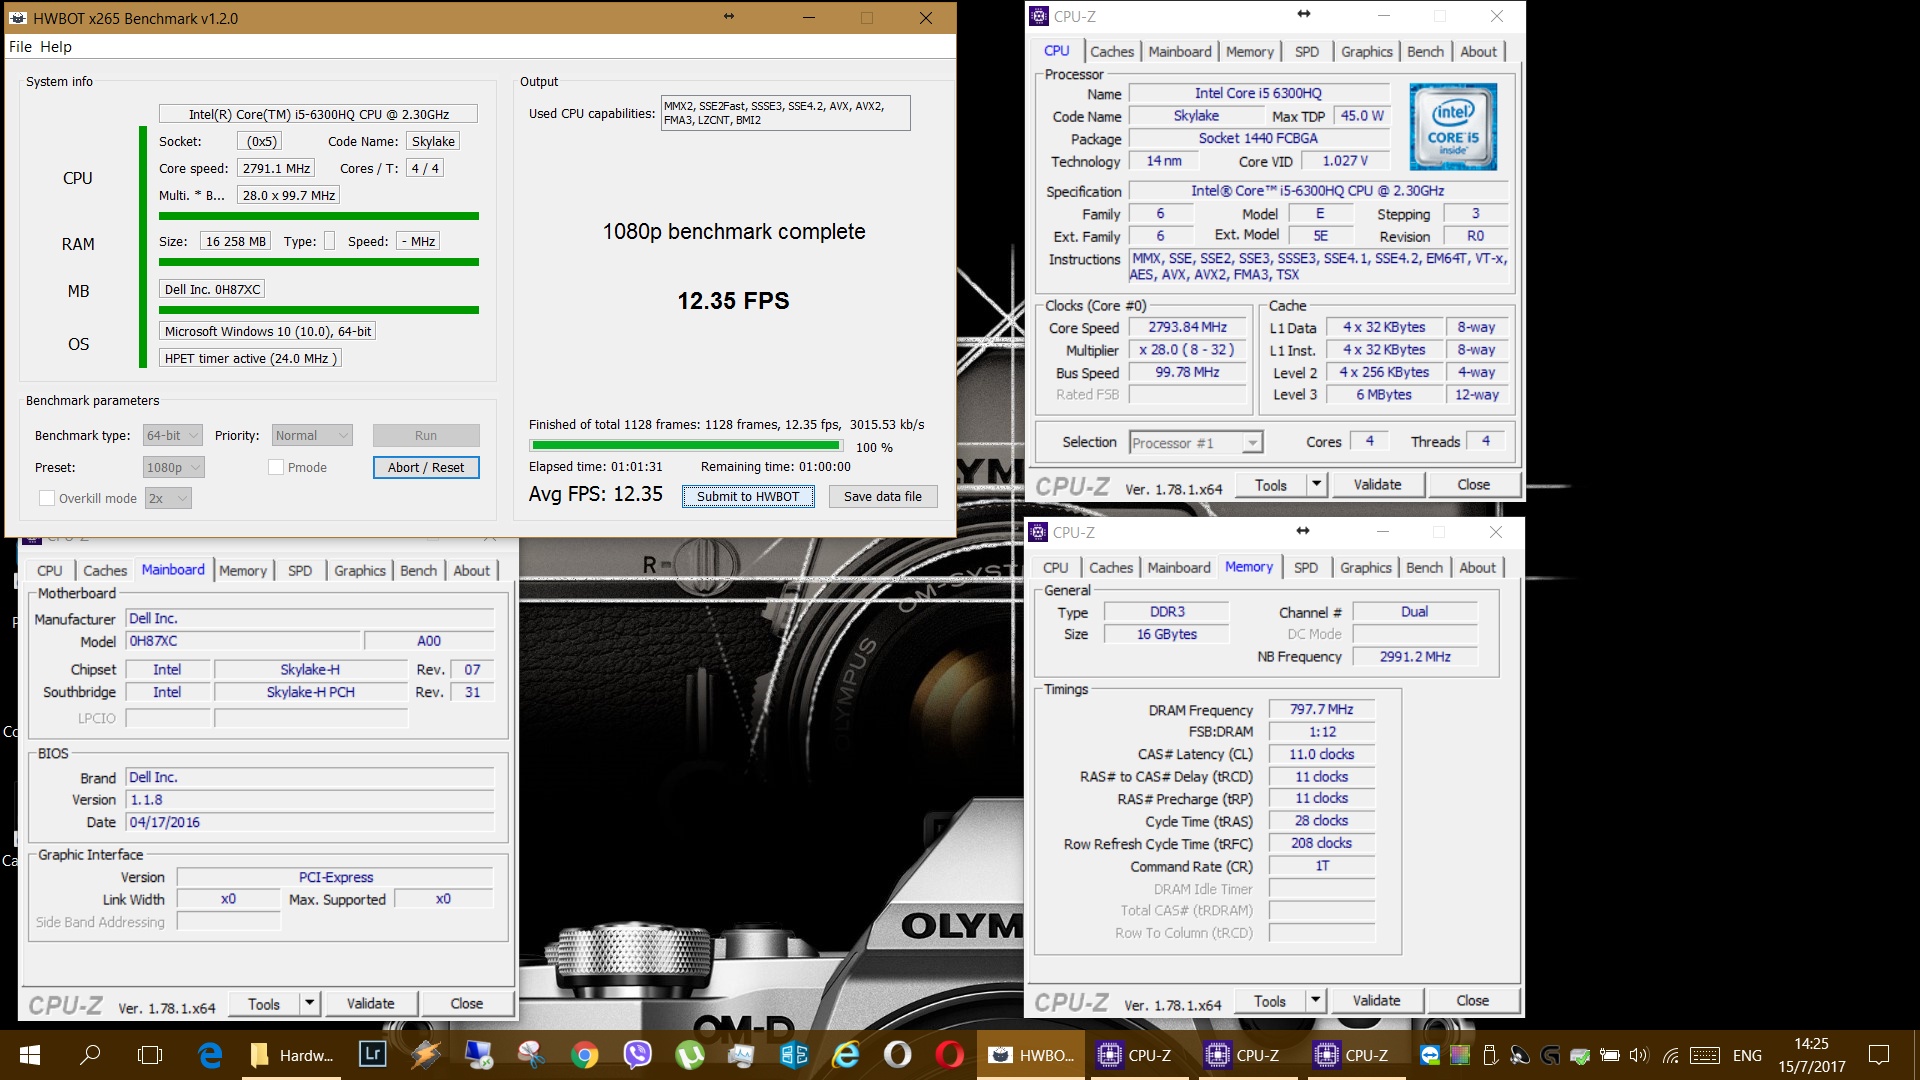Switch to Graphics tab in the Mainboard CPU-Z window
Screen dimensions: 1920x1080
[360, 570]
